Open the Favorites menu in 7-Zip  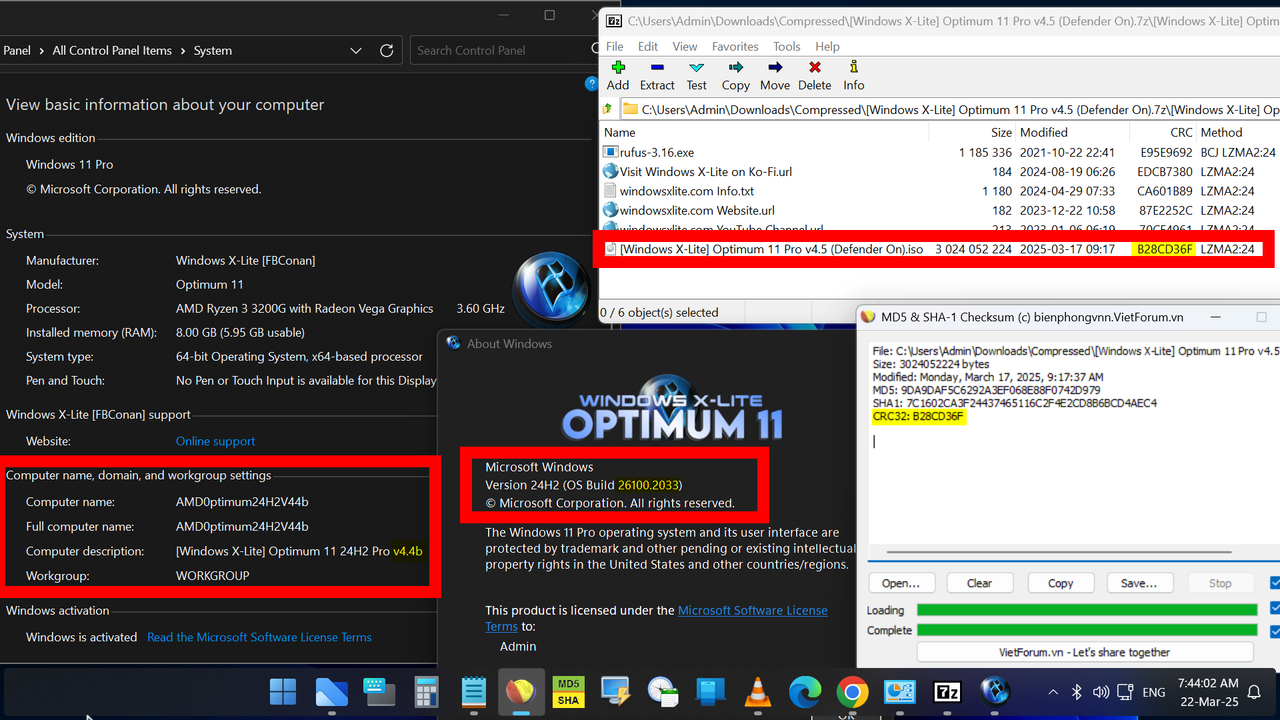tap(735, 46)
